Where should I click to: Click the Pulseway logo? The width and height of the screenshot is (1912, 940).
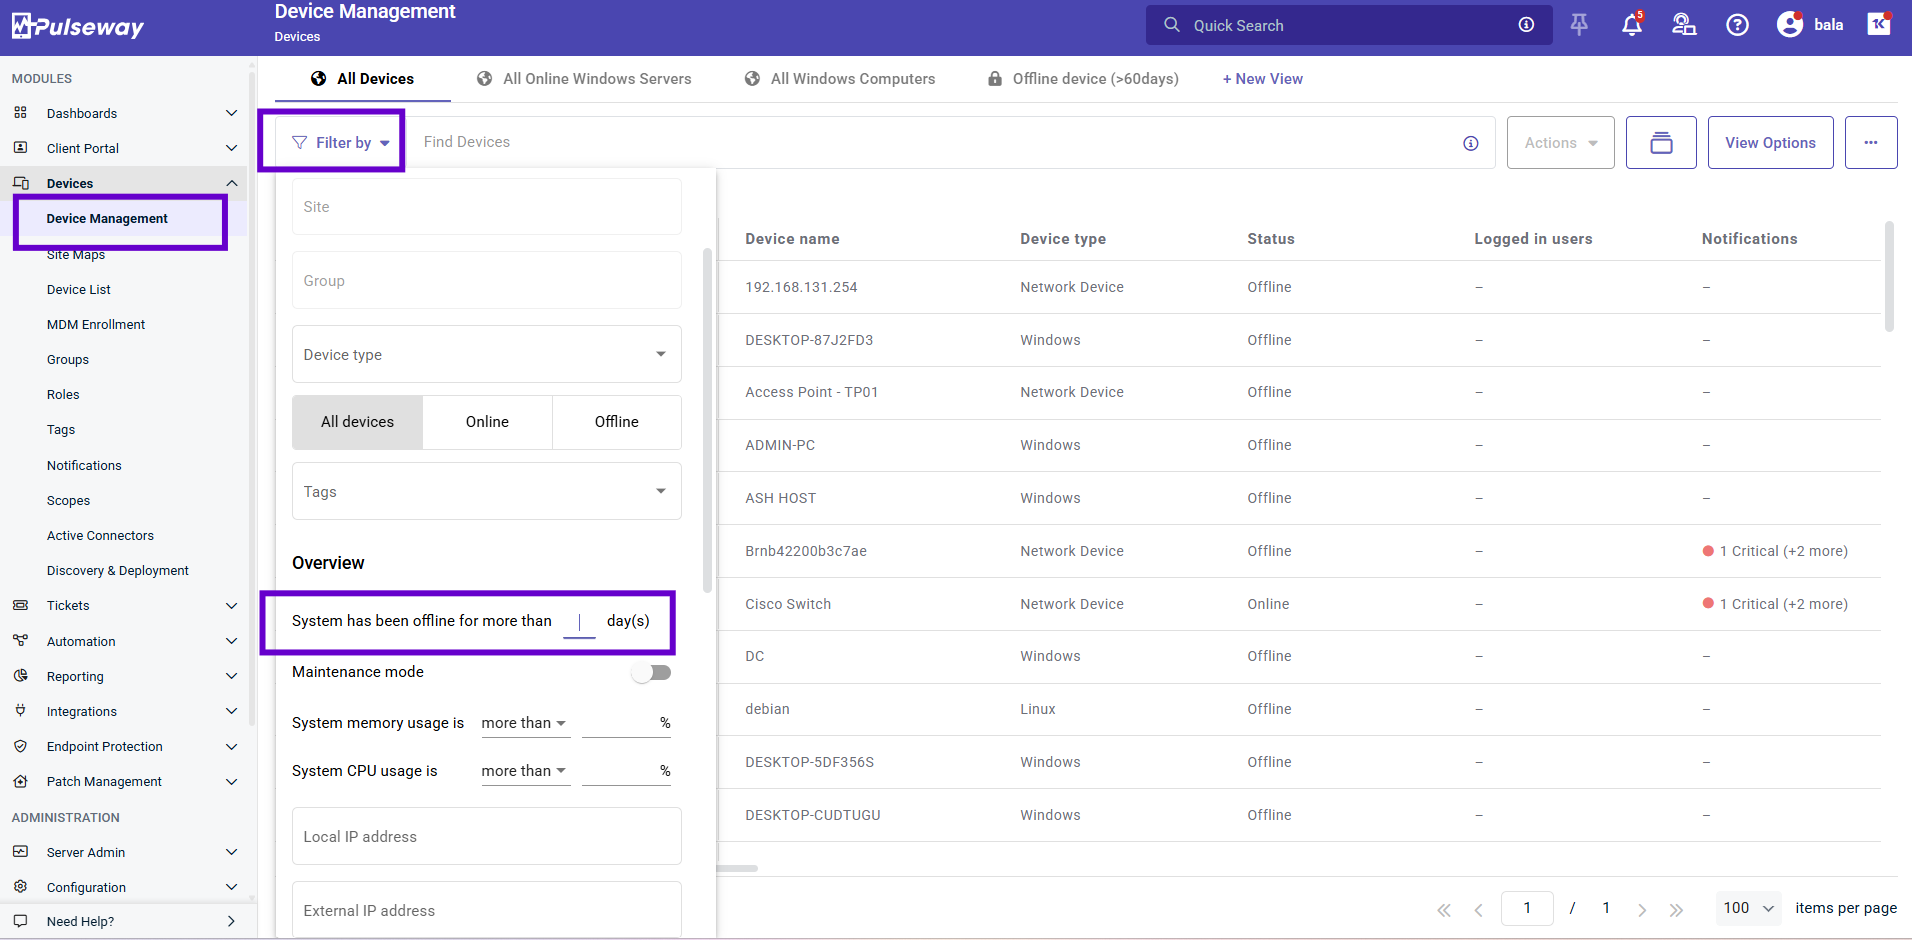pyautogui.click(x=78, y=26)
